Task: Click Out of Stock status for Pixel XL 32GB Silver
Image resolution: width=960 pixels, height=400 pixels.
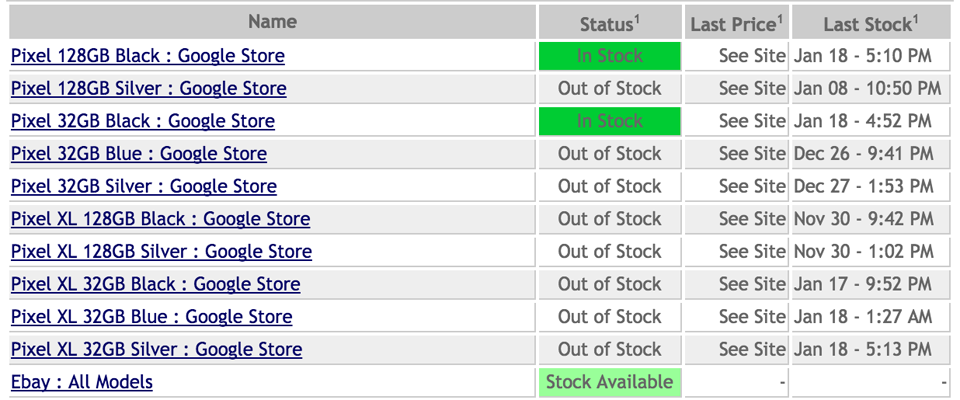Action: tap(610, 349)
